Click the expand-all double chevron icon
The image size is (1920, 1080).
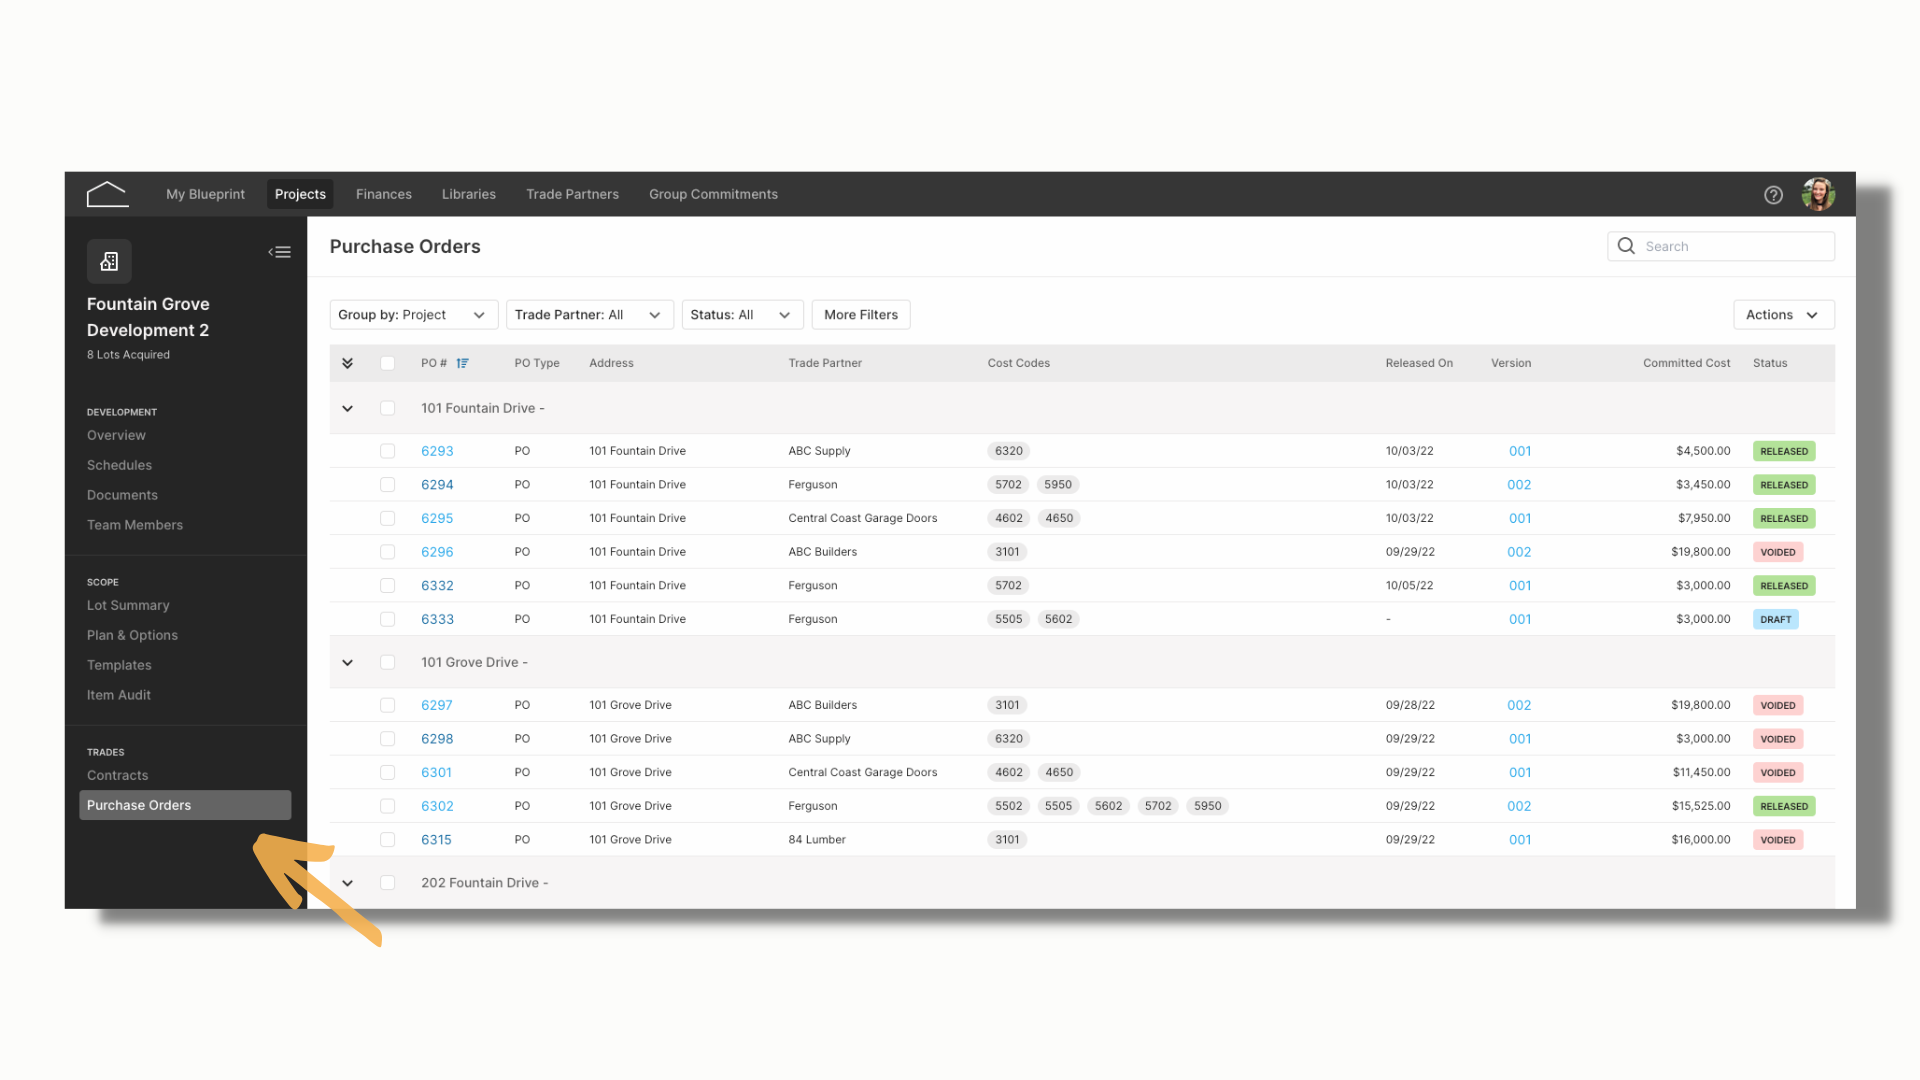[347, 363]
